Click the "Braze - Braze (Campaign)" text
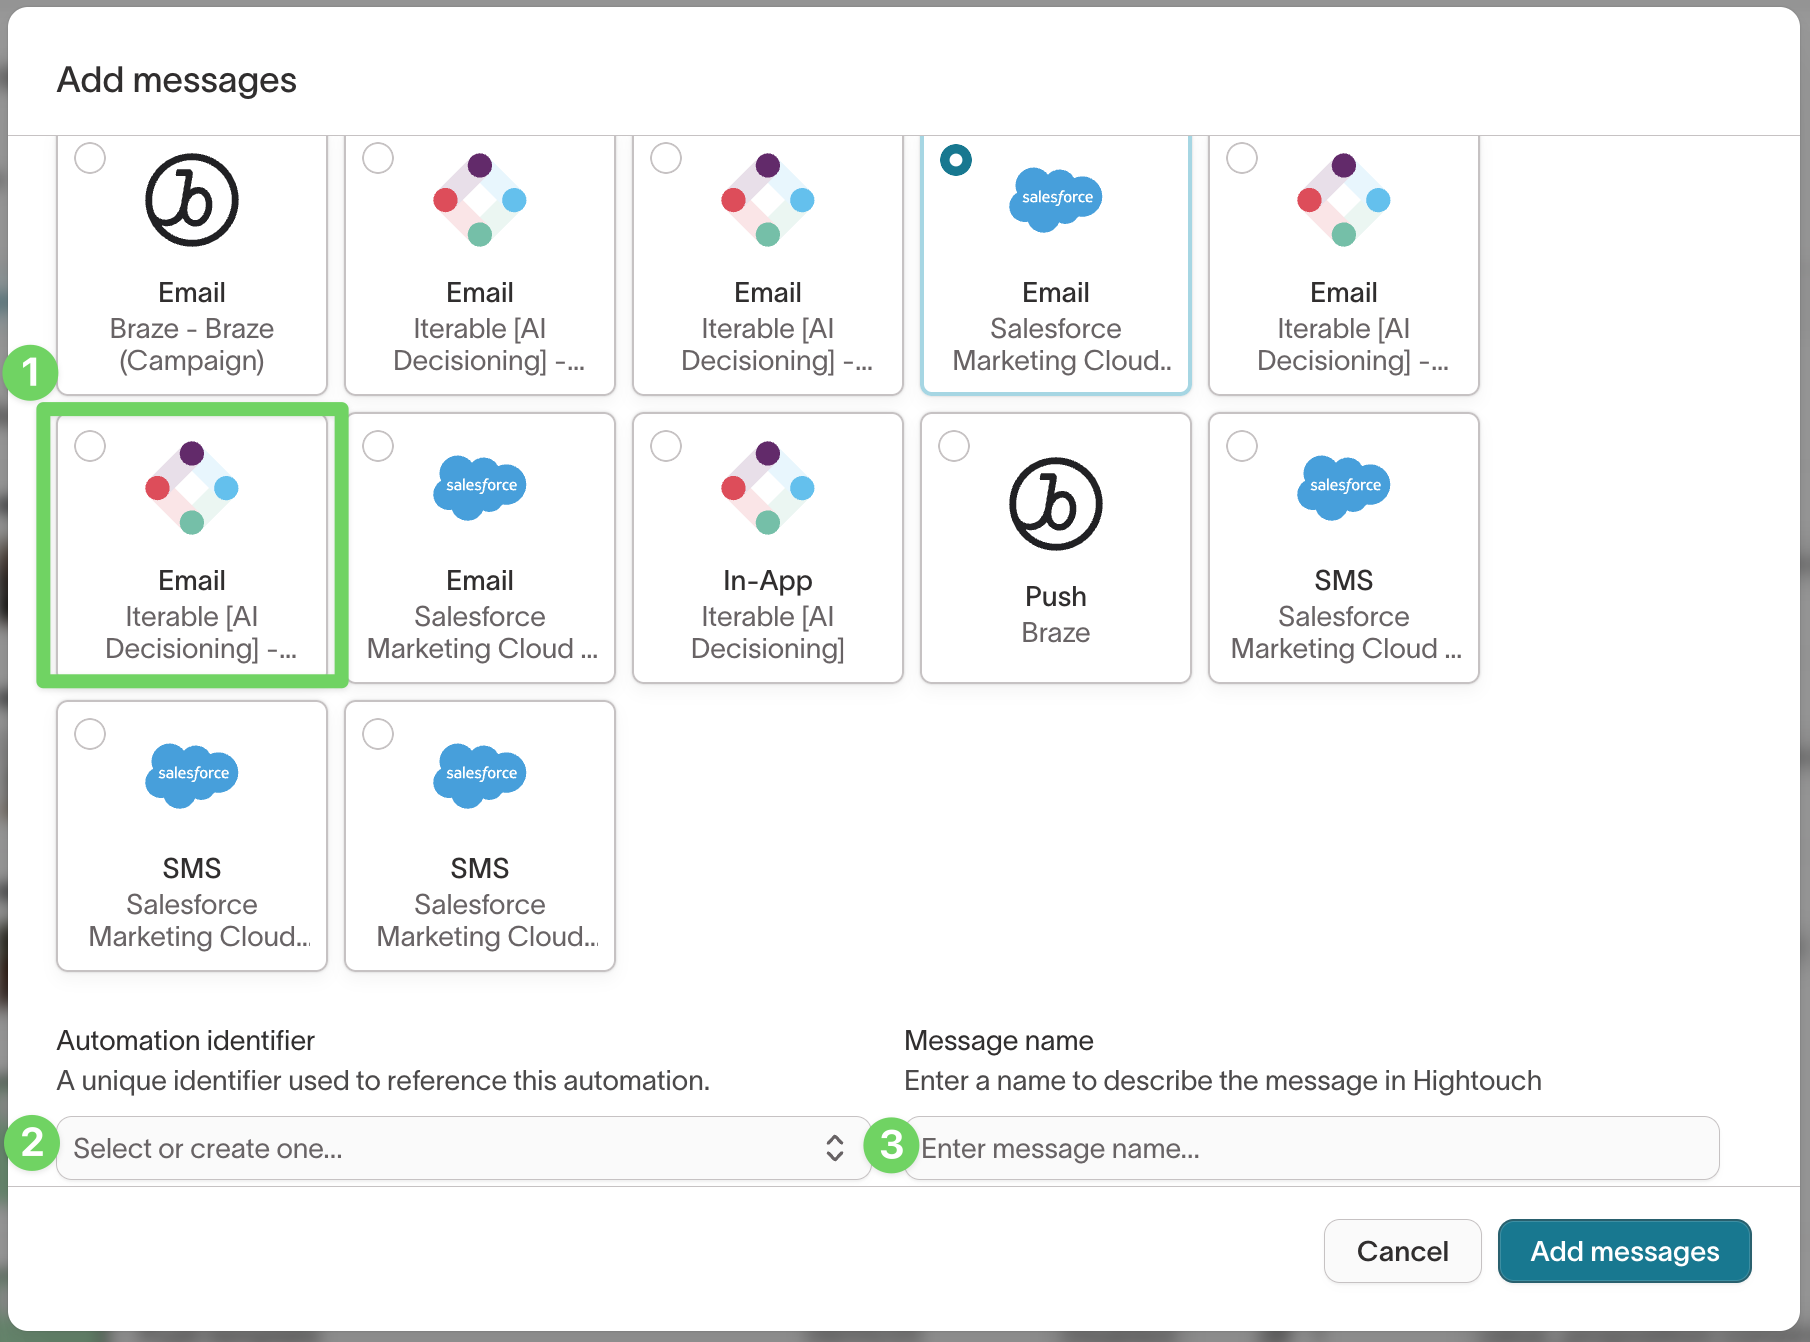 [192, 344]
